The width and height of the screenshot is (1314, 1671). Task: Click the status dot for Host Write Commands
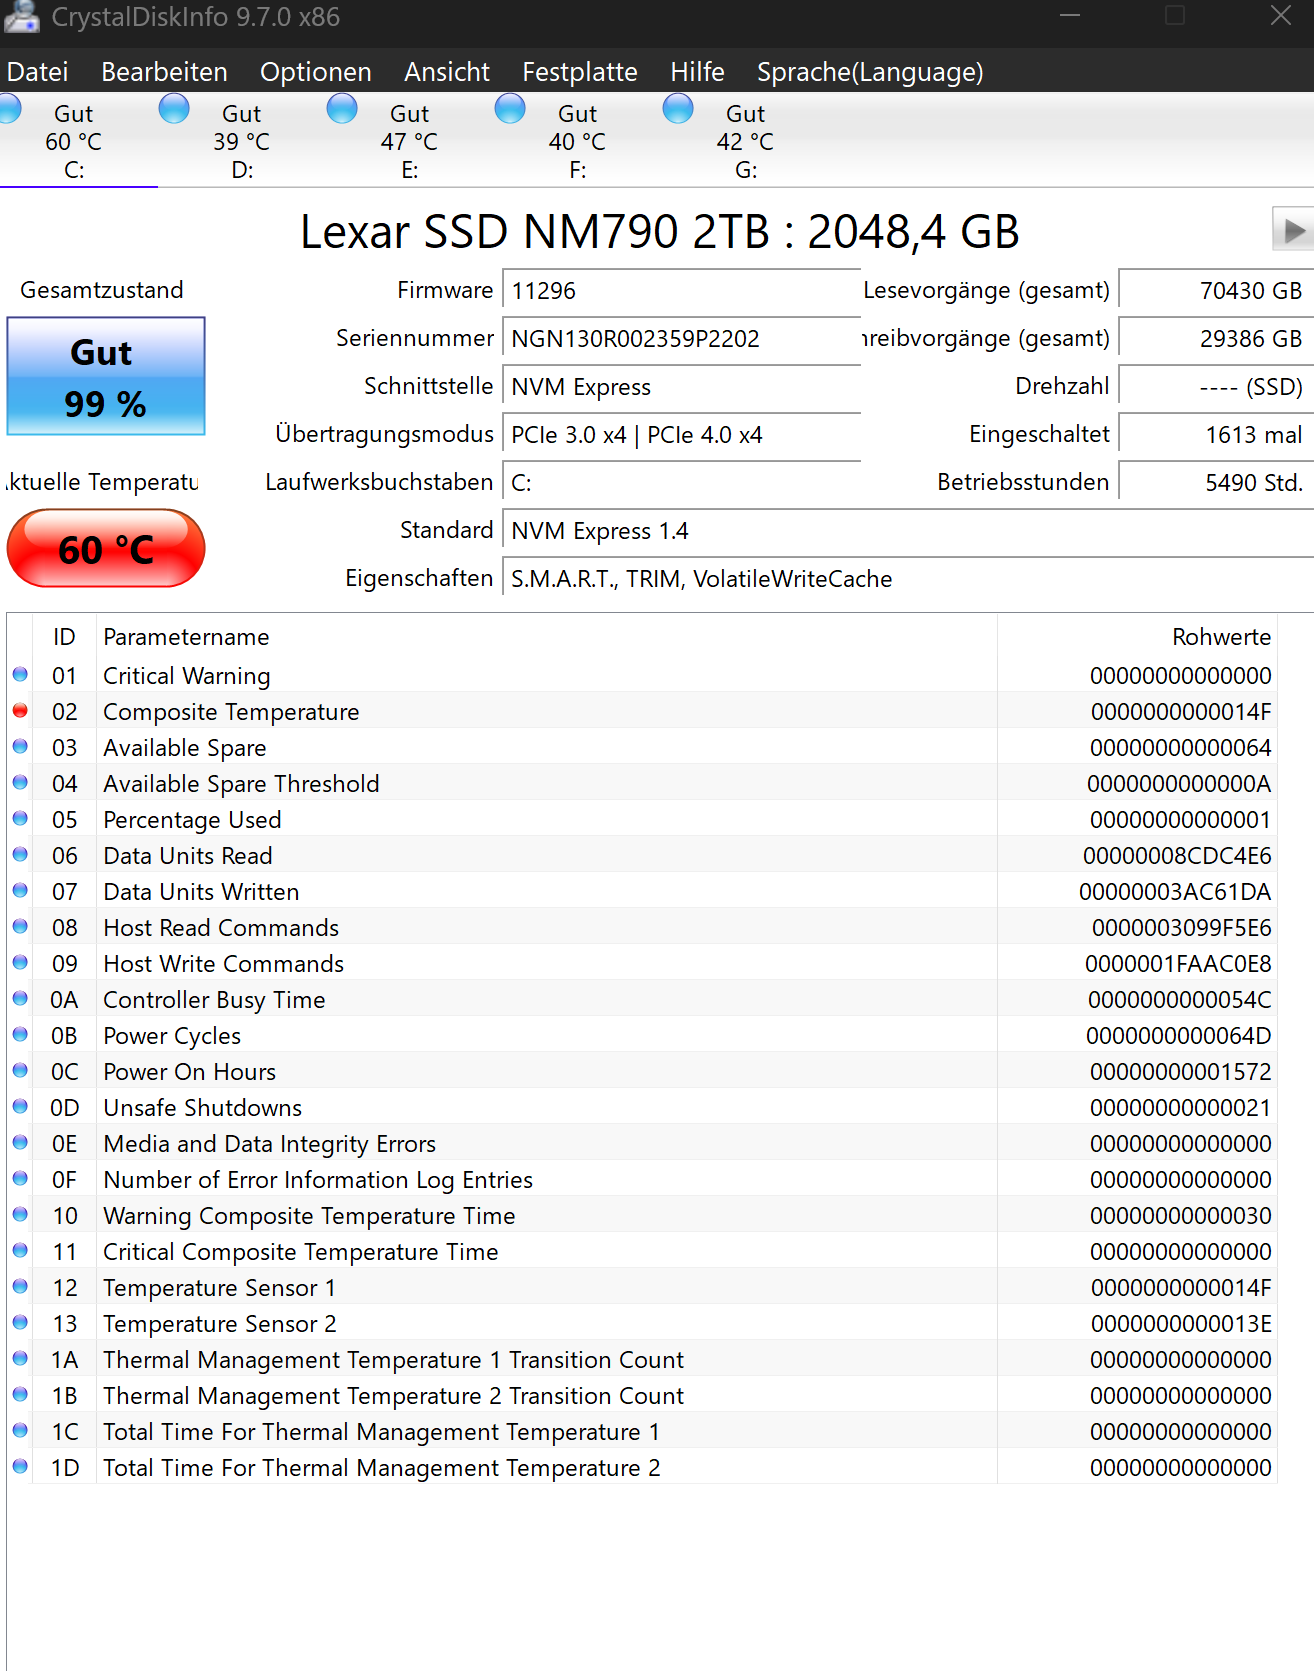(x=20, y=963)
